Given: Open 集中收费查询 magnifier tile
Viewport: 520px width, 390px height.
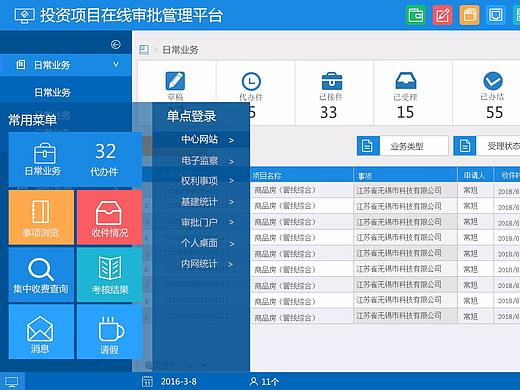Looking at the screenshot, I should 41,275.
